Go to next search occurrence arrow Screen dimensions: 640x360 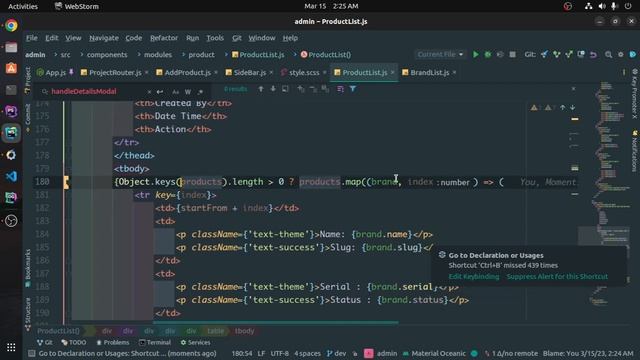[273, 89]
